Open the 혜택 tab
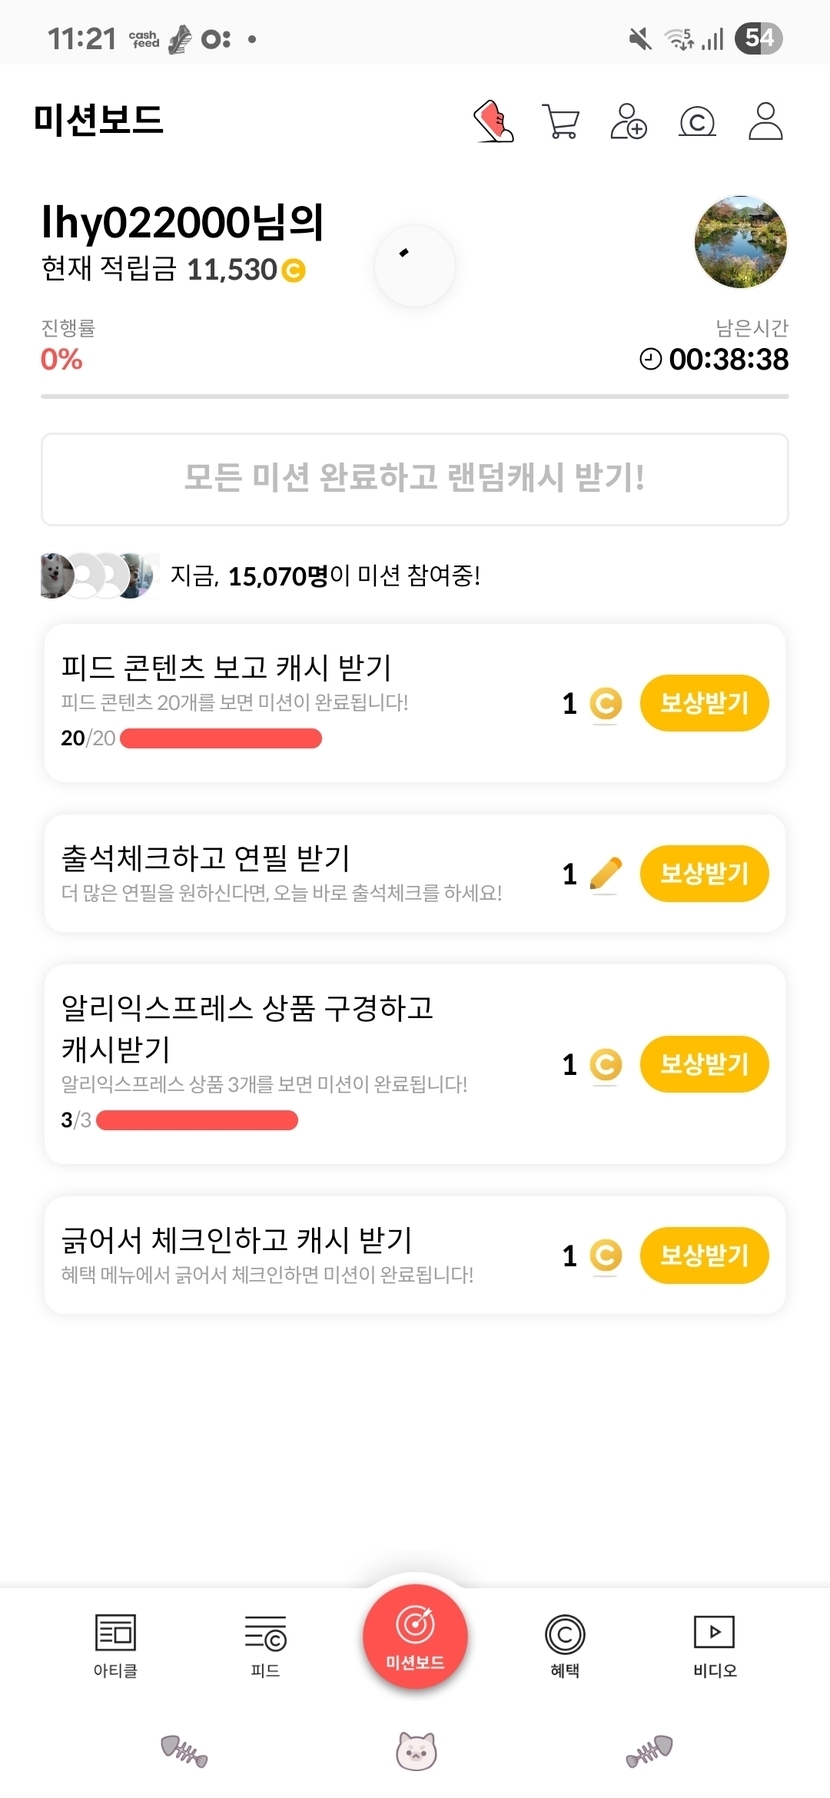Image resolution: width=830 pixels, height=1798 pixels. [x=565, y=1645]
